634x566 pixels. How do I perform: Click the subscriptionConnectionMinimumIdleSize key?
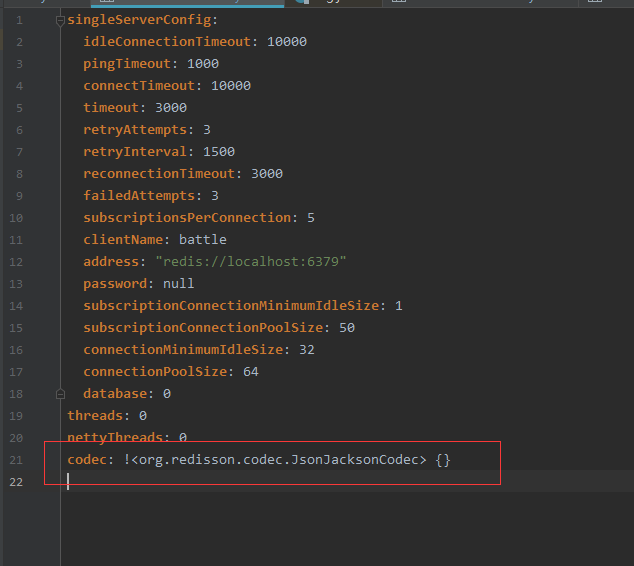point(231,306)
